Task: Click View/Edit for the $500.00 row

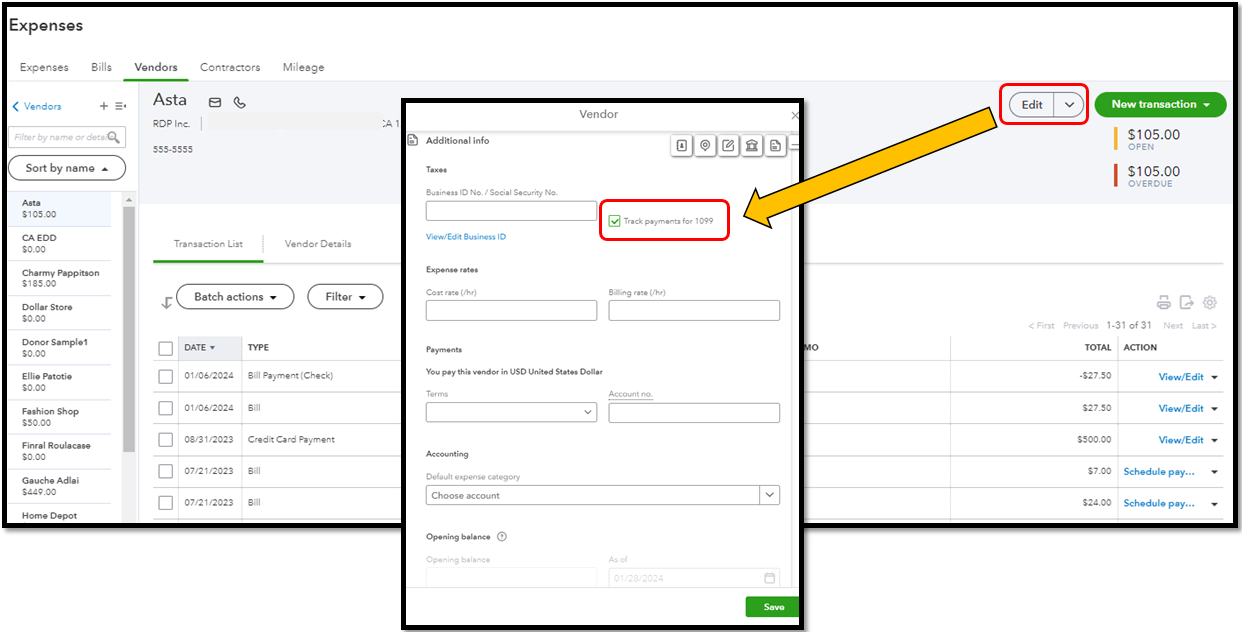Action: [1181, 440]
